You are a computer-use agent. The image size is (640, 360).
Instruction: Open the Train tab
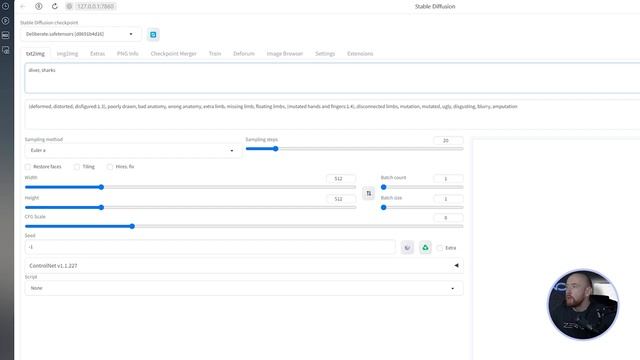pyautogui.click(x=215, y=53)
